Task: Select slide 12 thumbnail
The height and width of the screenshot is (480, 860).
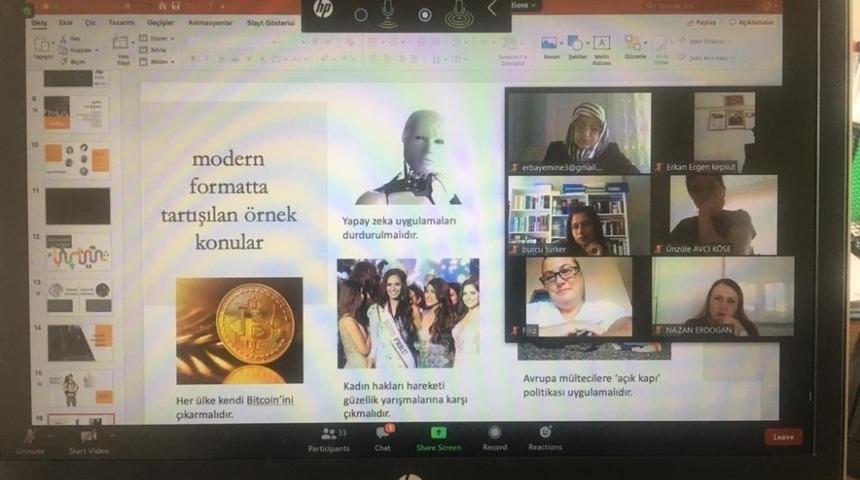Action: tap(78, 252)
